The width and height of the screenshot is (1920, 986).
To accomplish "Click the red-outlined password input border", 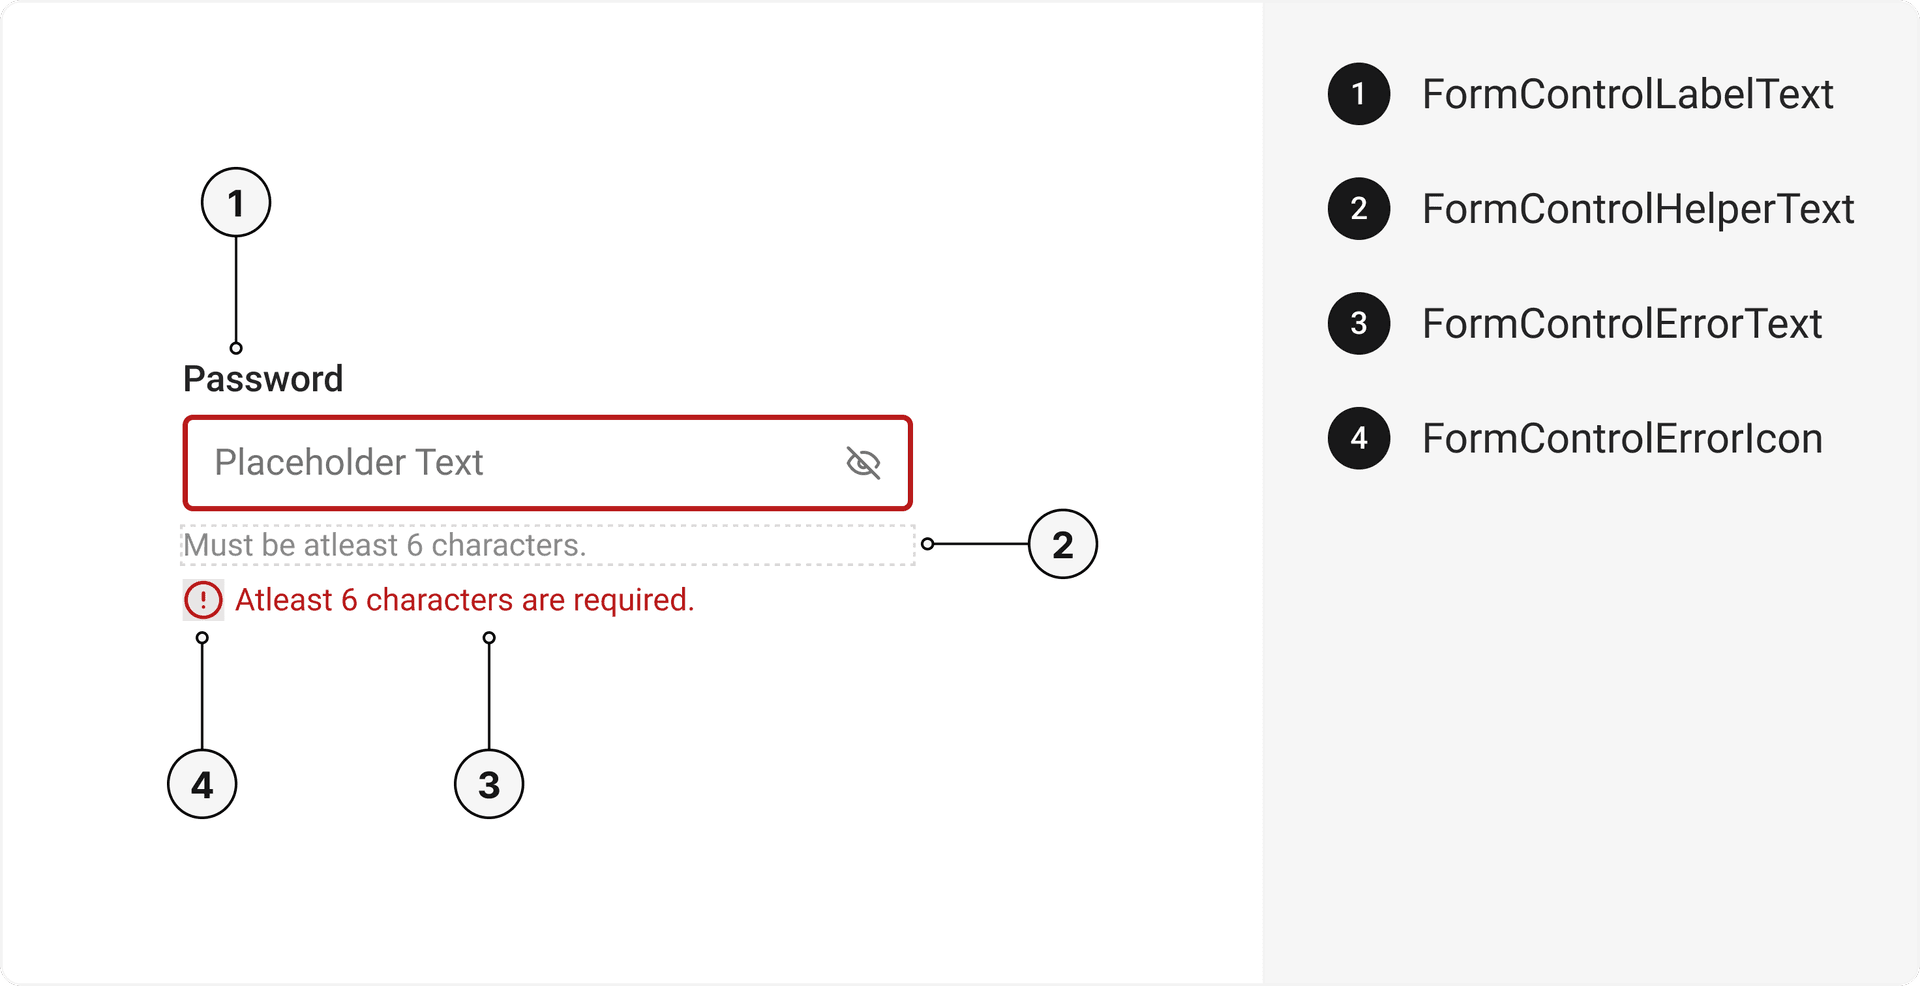I will pyautogui.click(x=547, y=418).
